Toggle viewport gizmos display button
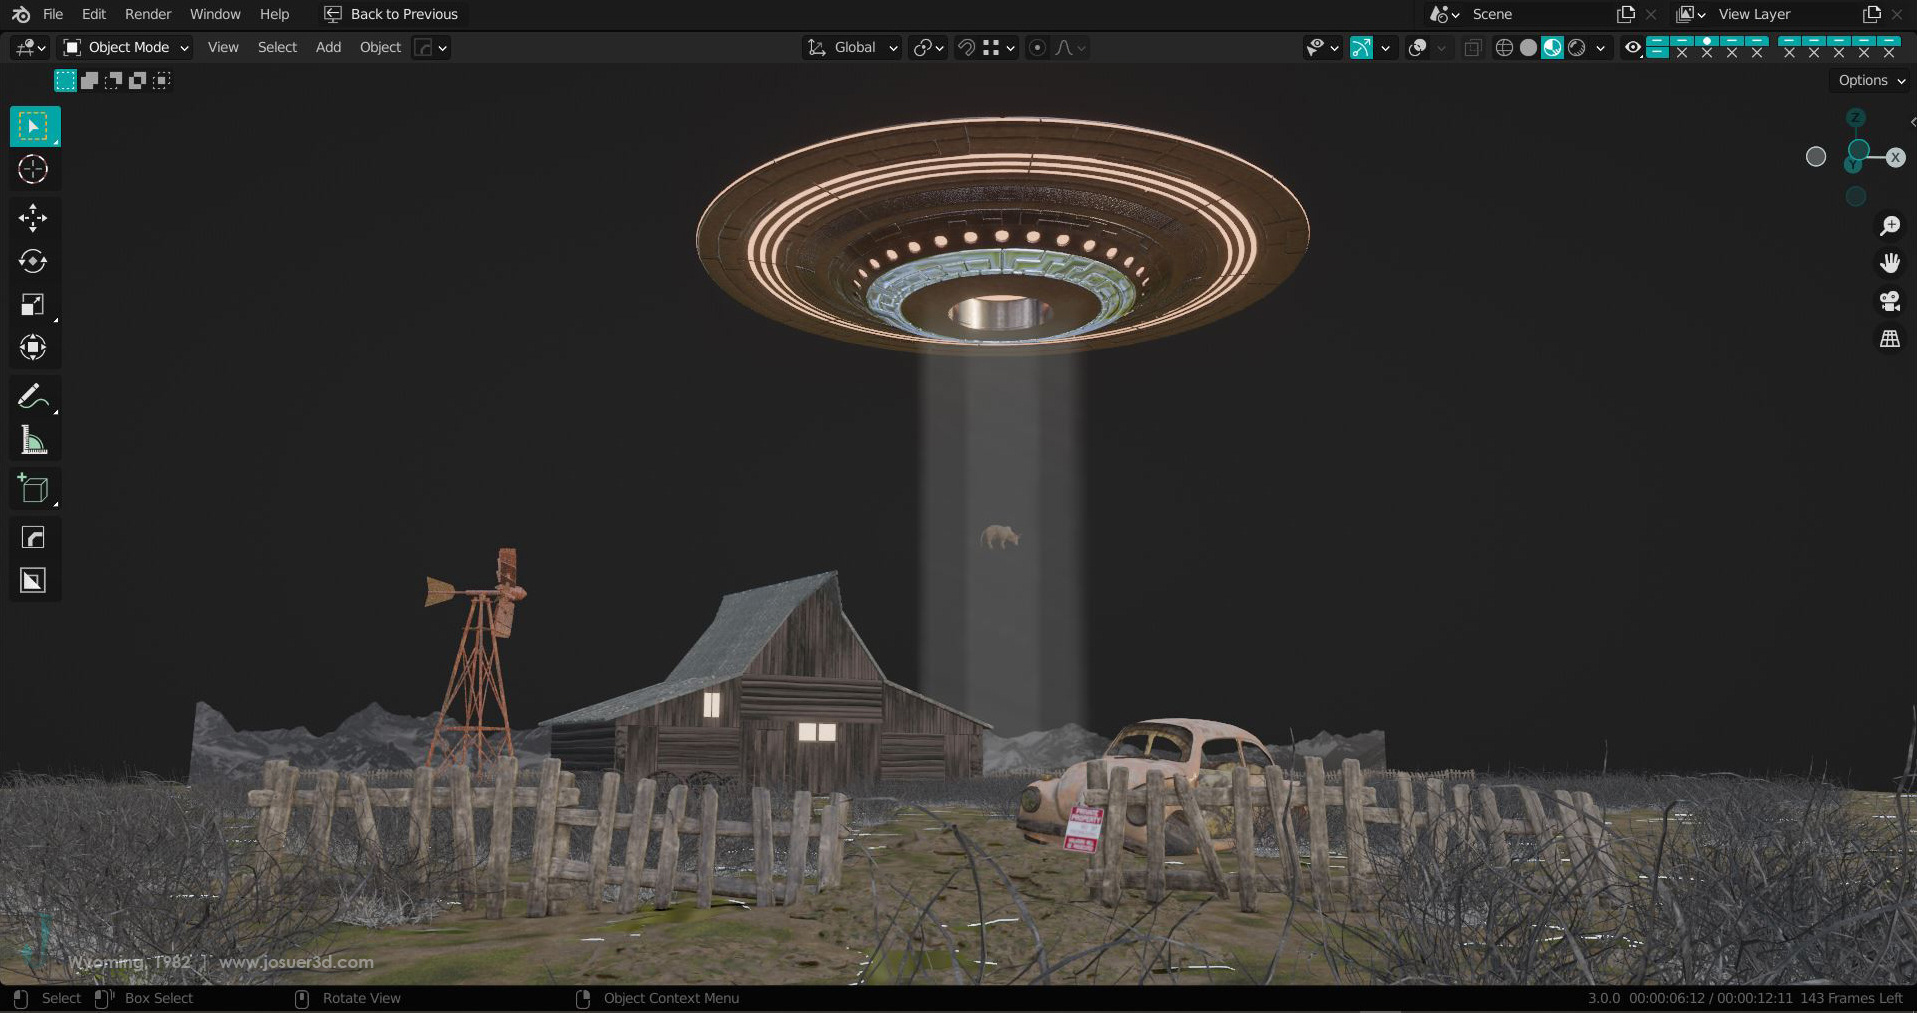Screen dimensions: 1917x1013 point(1361,47)
